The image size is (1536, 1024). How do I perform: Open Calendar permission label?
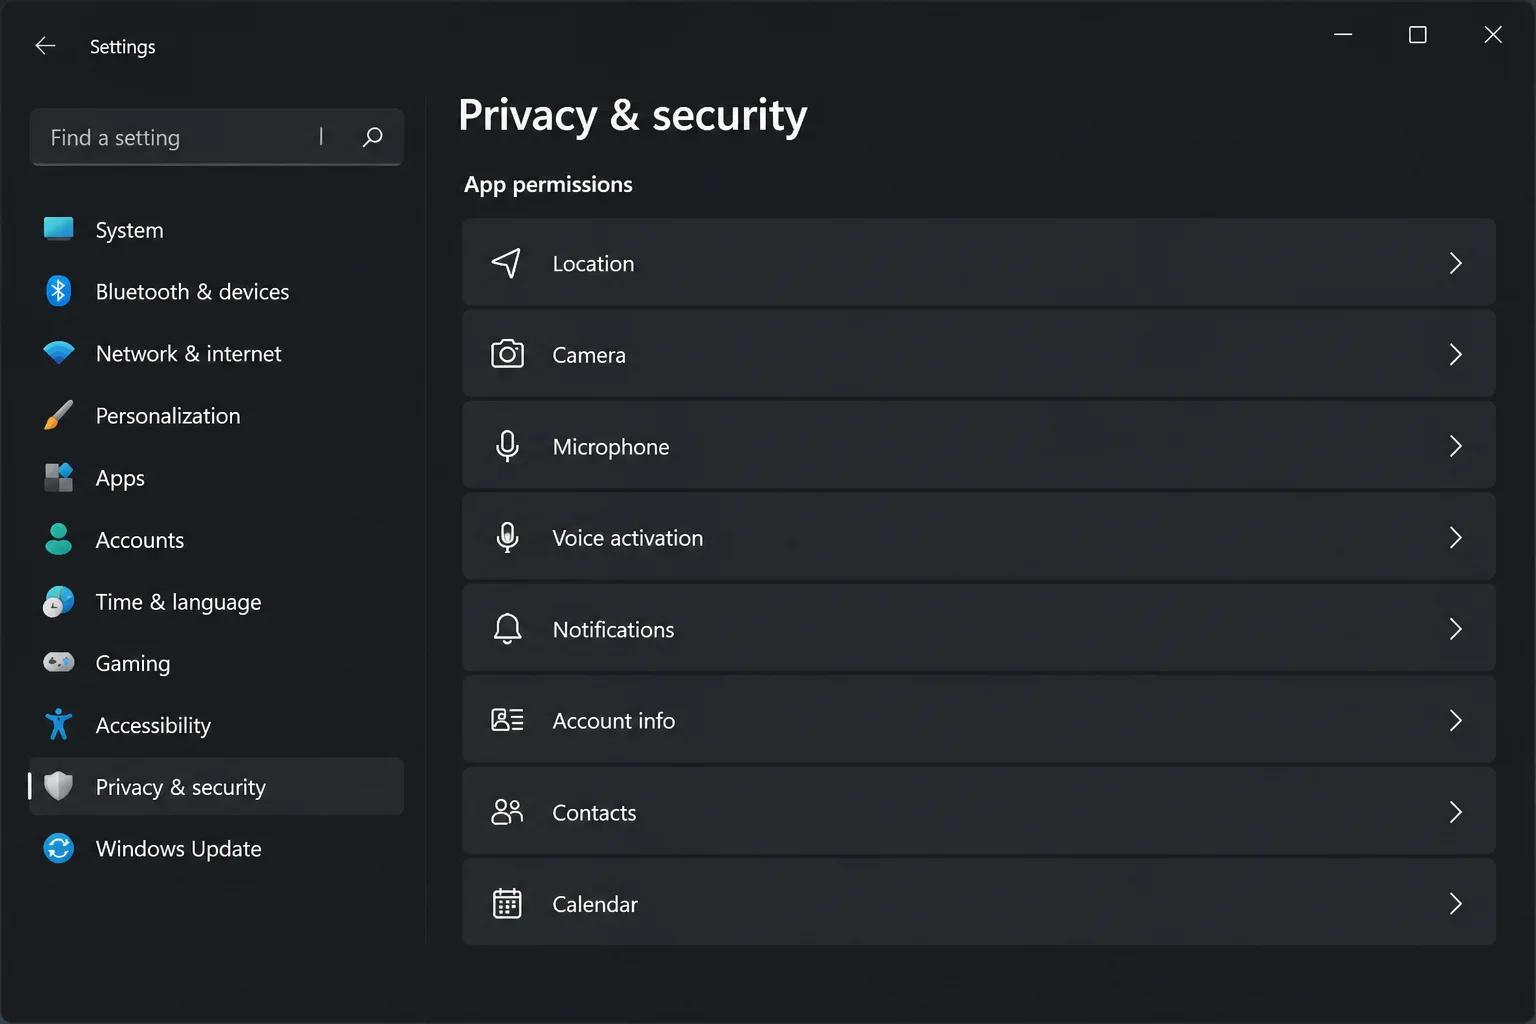coord(595,904)
